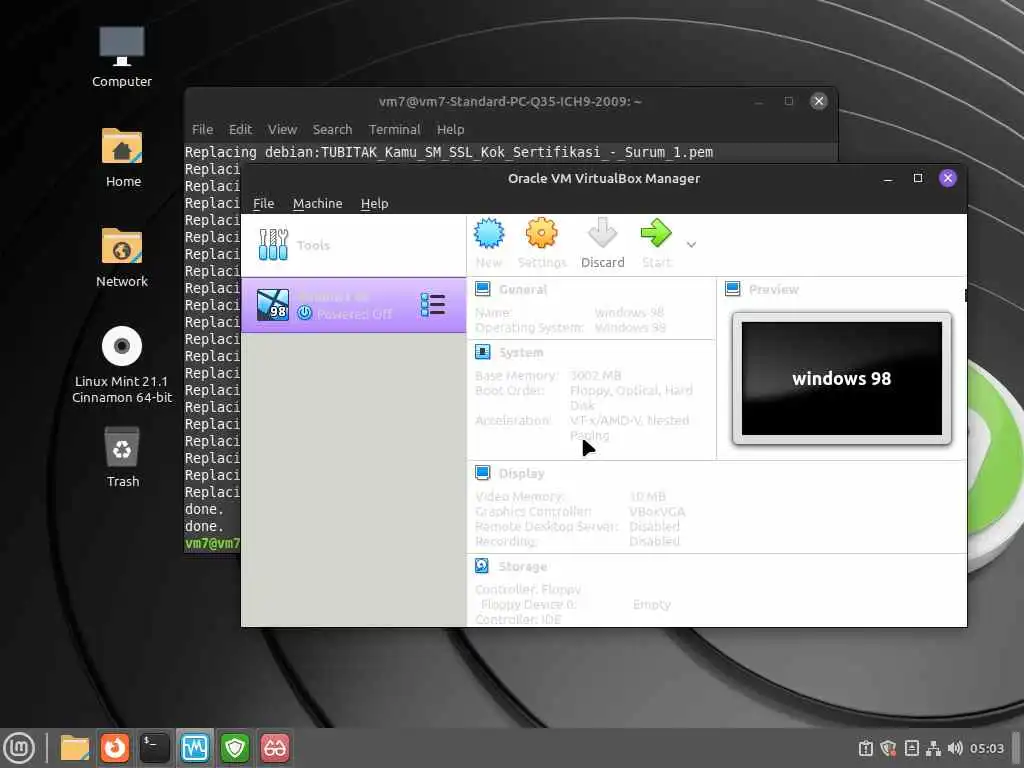Screen dimensions: 1024x768
Task: Switch to the Terminal taskbar icon
Action: (155, 748)
